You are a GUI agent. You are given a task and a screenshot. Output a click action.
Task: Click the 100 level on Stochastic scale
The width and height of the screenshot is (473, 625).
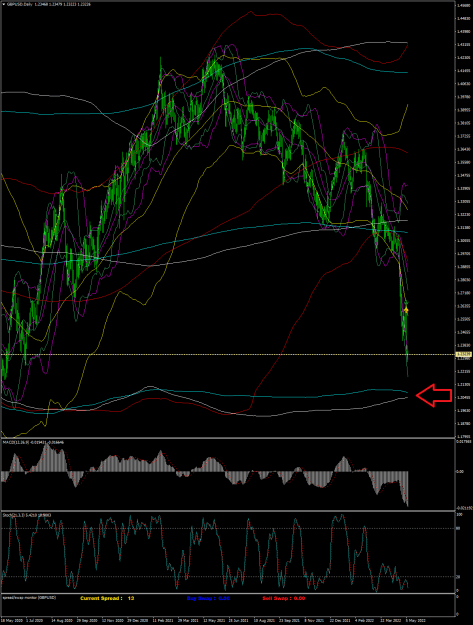[x=459, y=515]
